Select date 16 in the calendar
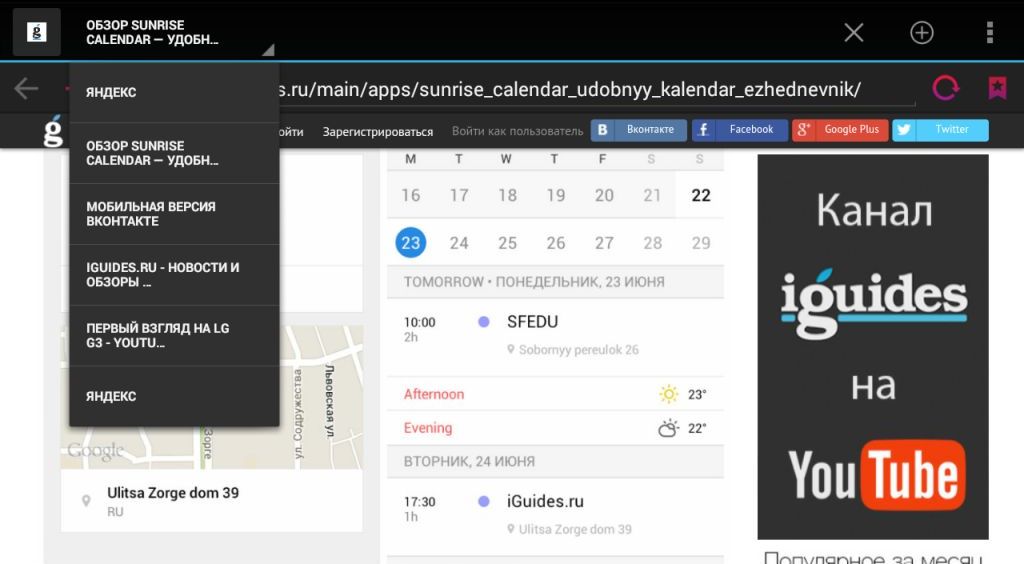The height and width of the screenshot is (564, 1024). click(411, 195)
